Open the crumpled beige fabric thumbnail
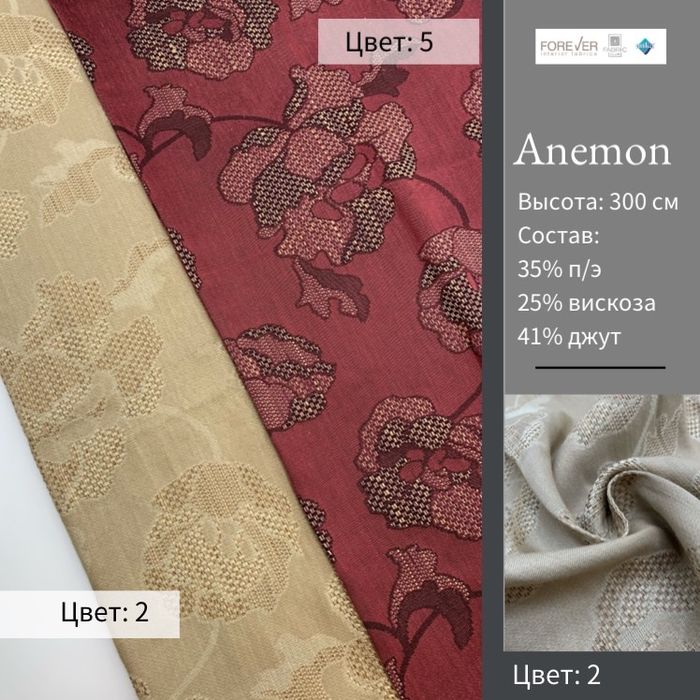700x700 pixels. point(602,522)
